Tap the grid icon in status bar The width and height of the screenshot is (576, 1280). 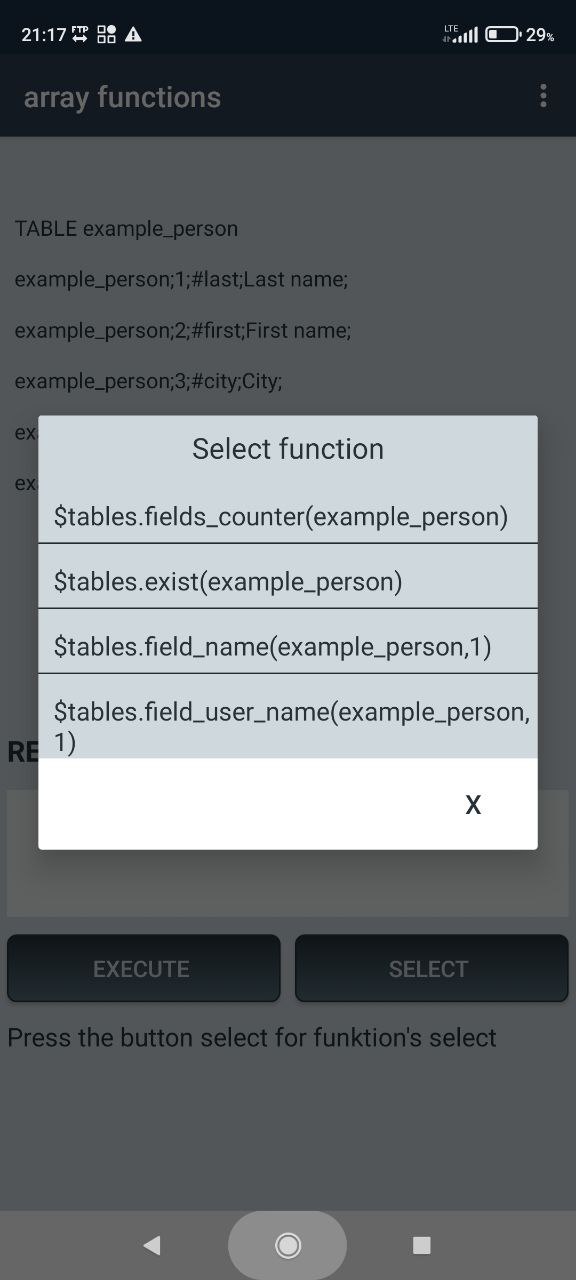[x=107, y=34]
